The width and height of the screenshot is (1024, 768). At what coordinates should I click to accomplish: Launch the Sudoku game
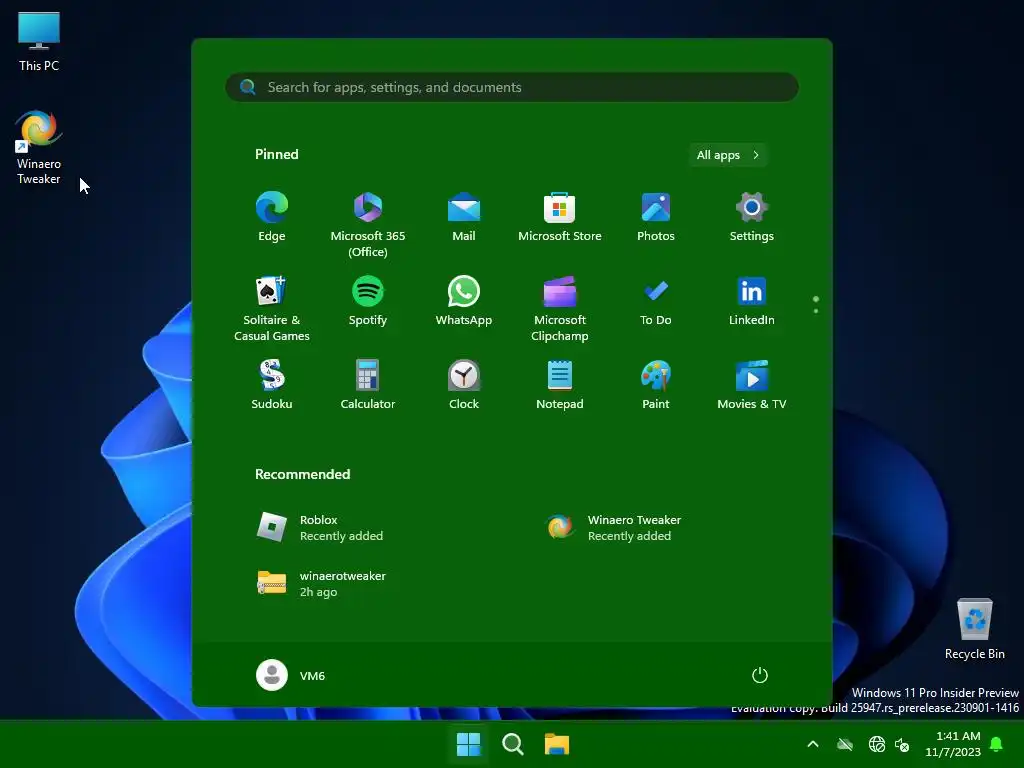pos(272,385)
